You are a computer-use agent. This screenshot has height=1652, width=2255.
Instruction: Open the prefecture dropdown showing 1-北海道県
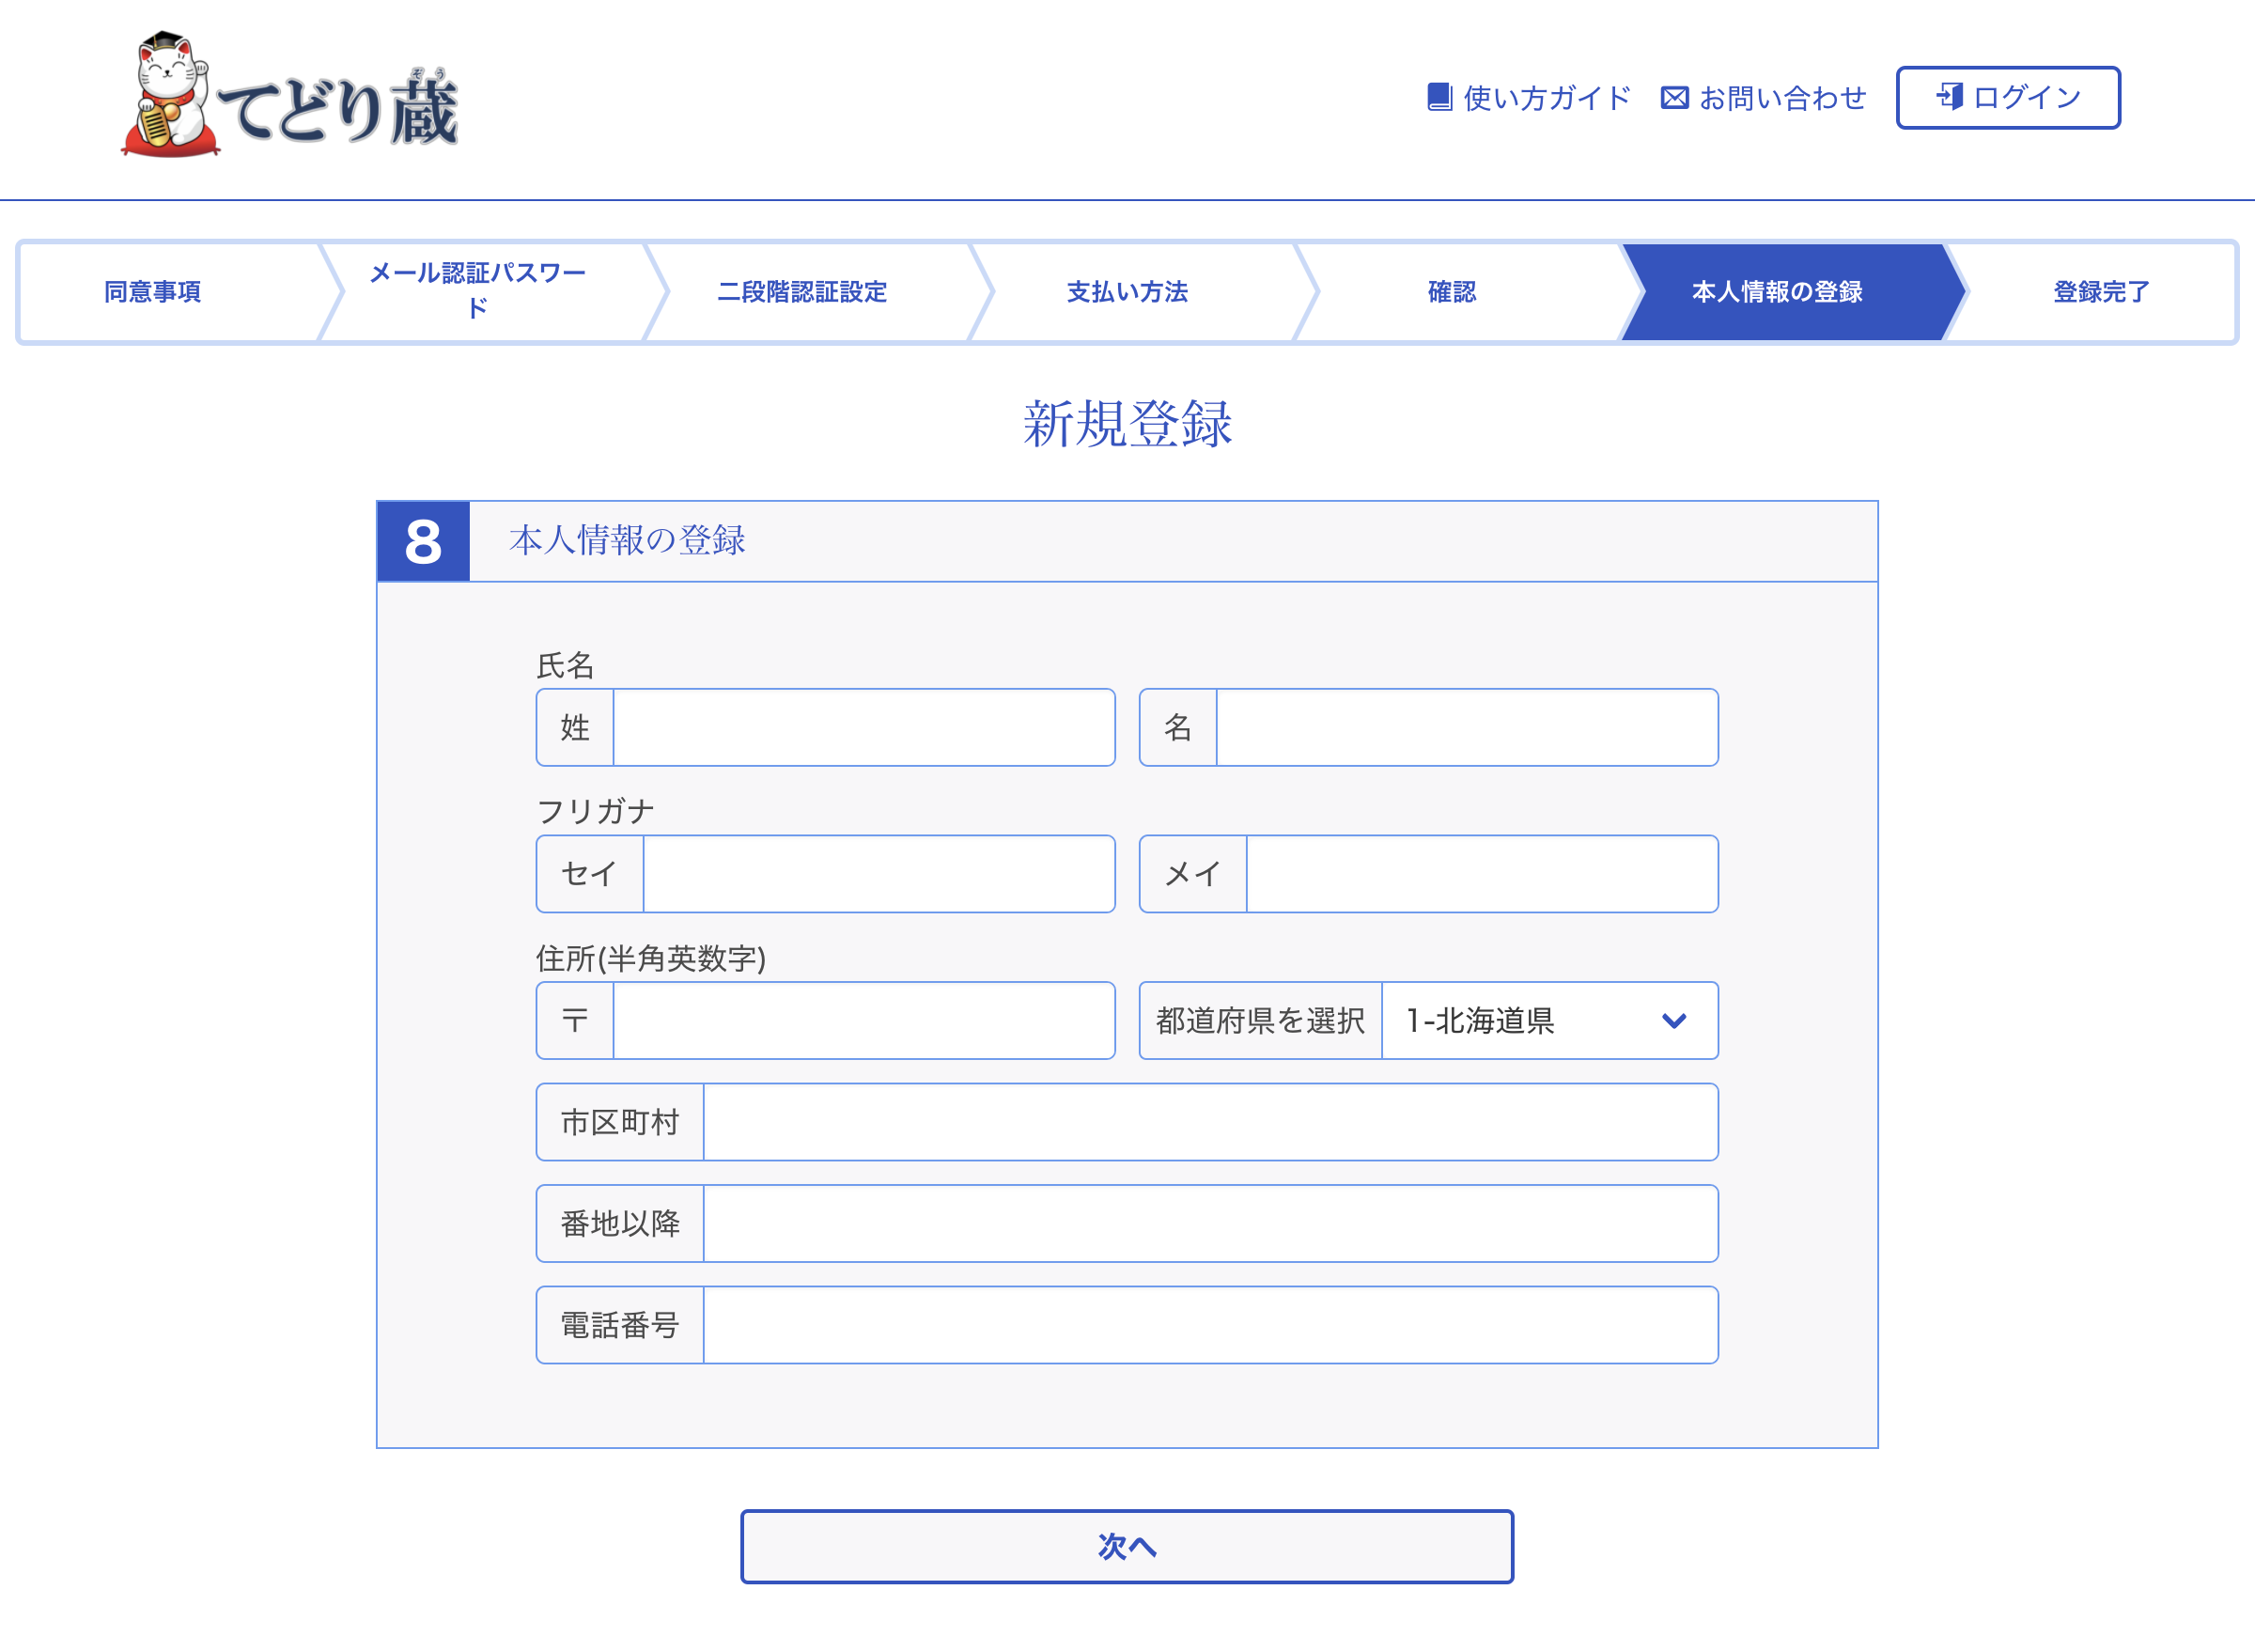pyautogui.click(x=1548, y=1020)
